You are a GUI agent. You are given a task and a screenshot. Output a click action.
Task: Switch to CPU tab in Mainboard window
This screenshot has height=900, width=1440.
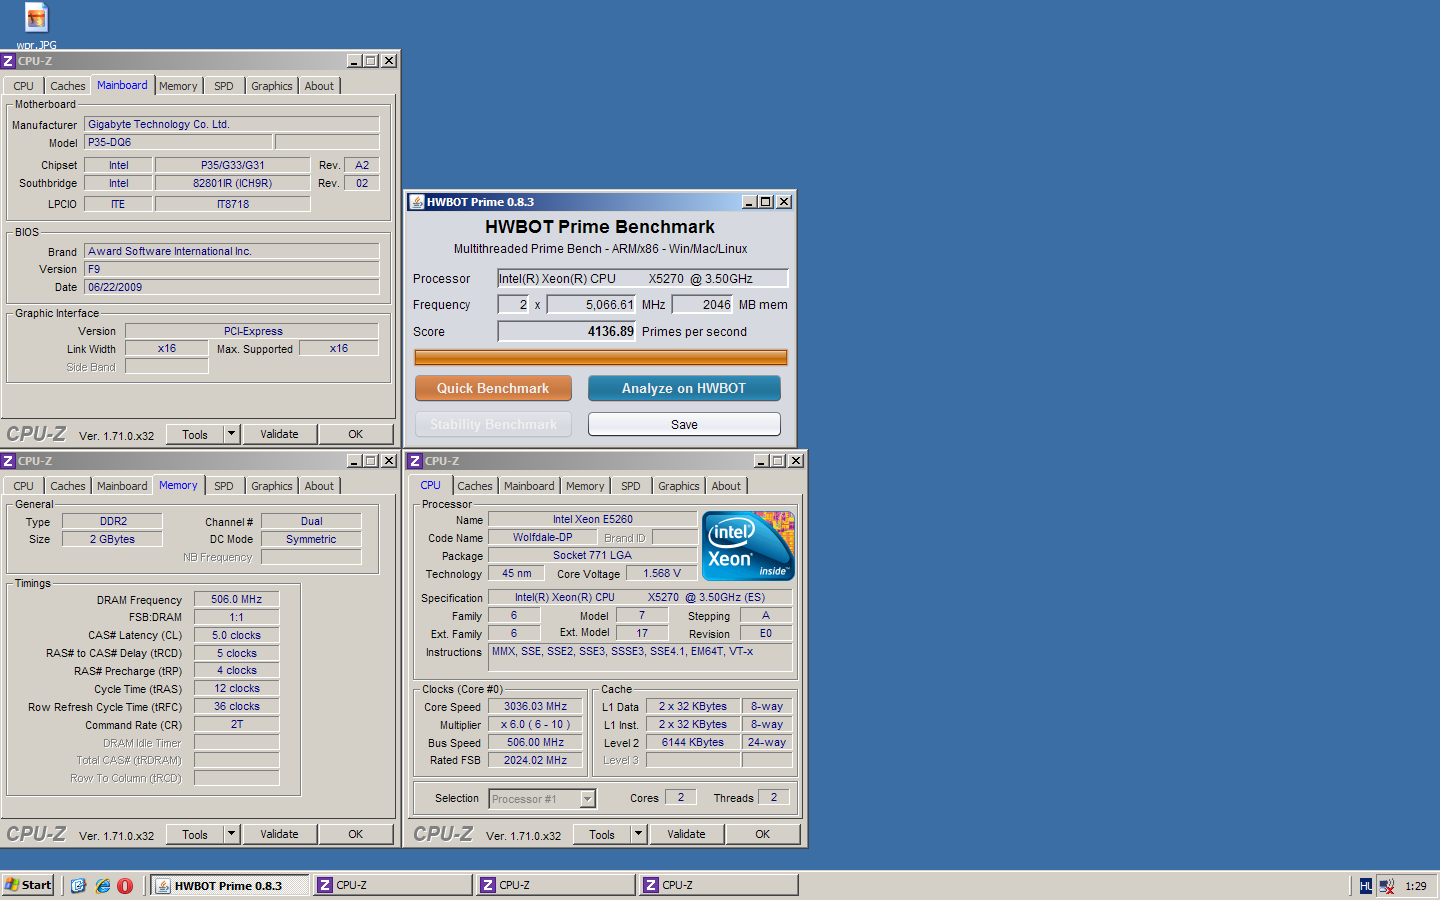pos(24,86)
